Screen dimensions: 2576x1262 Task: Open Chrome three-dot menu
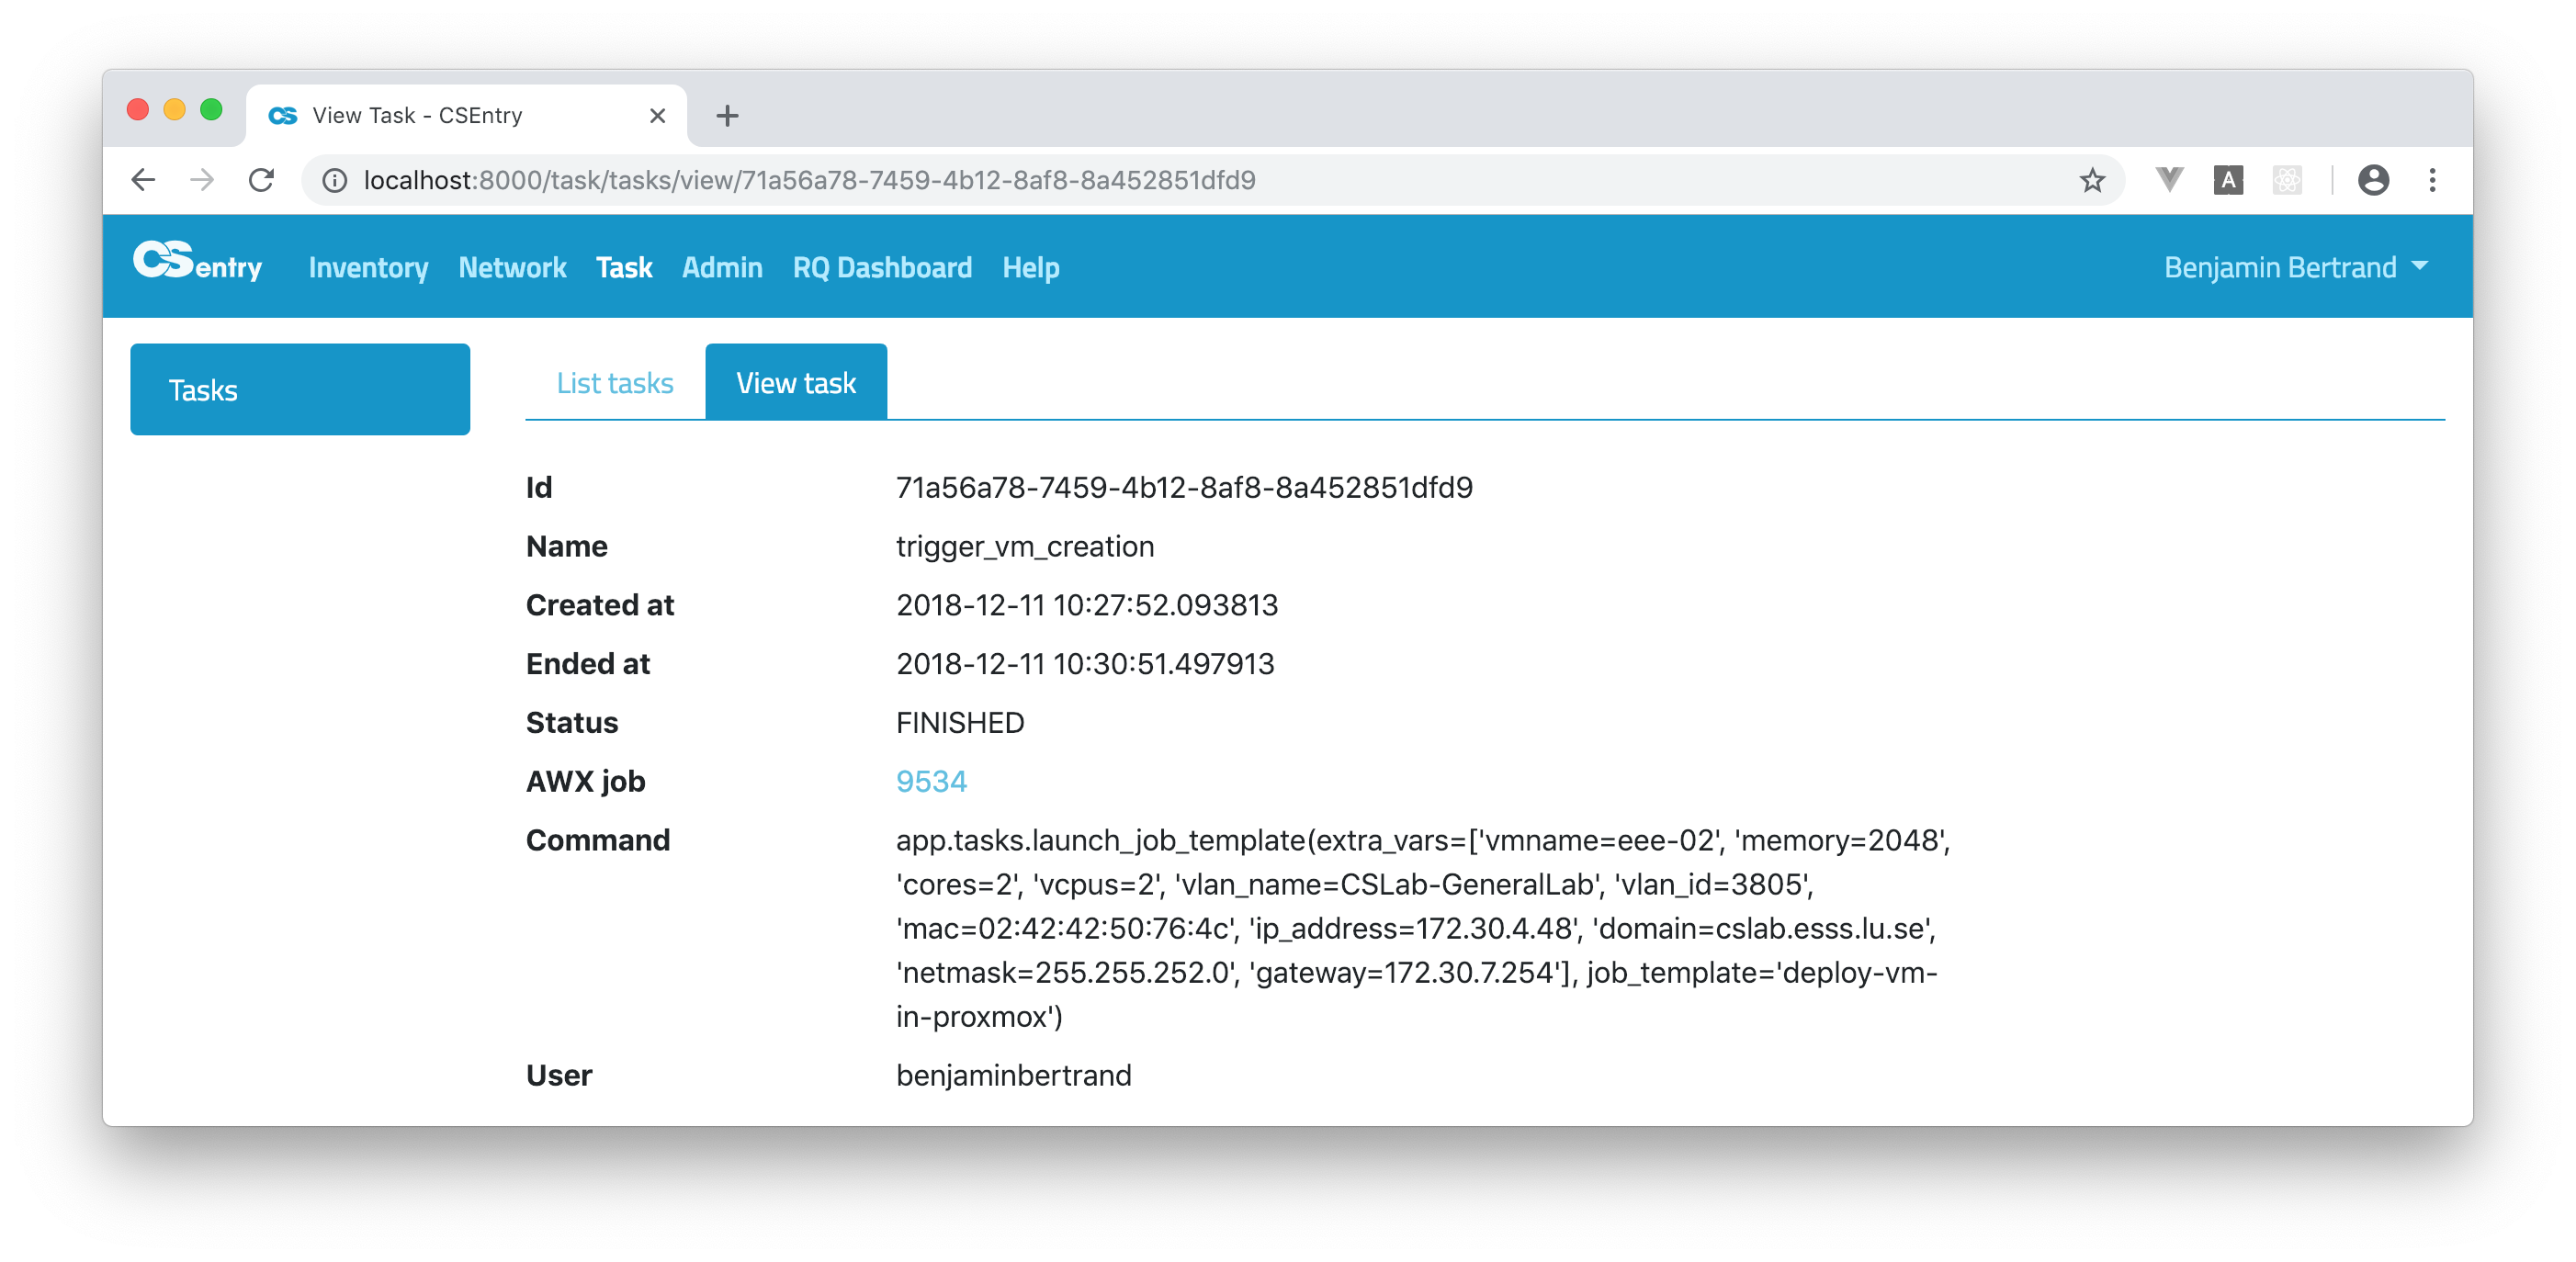(x=2432, y=180)
